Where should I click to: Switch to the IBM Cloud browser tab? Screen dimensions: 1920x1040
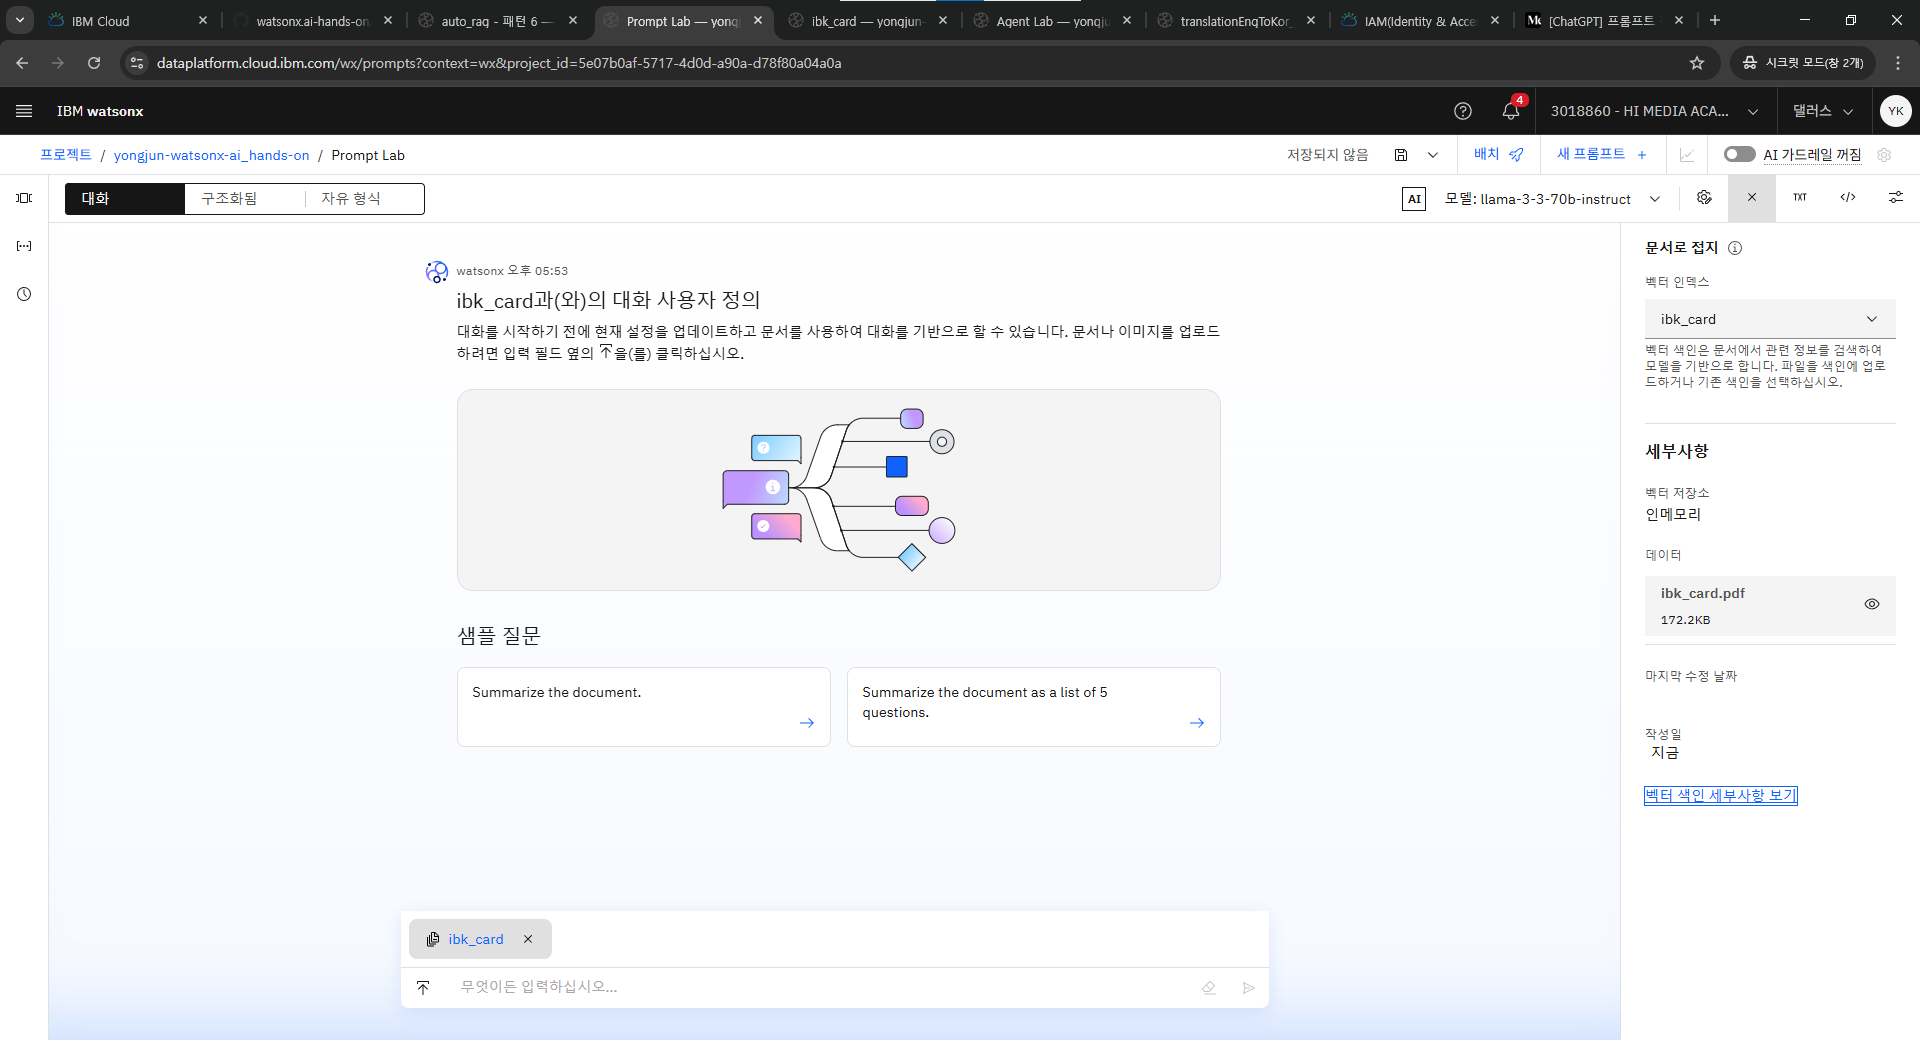(x=127, y=21)
